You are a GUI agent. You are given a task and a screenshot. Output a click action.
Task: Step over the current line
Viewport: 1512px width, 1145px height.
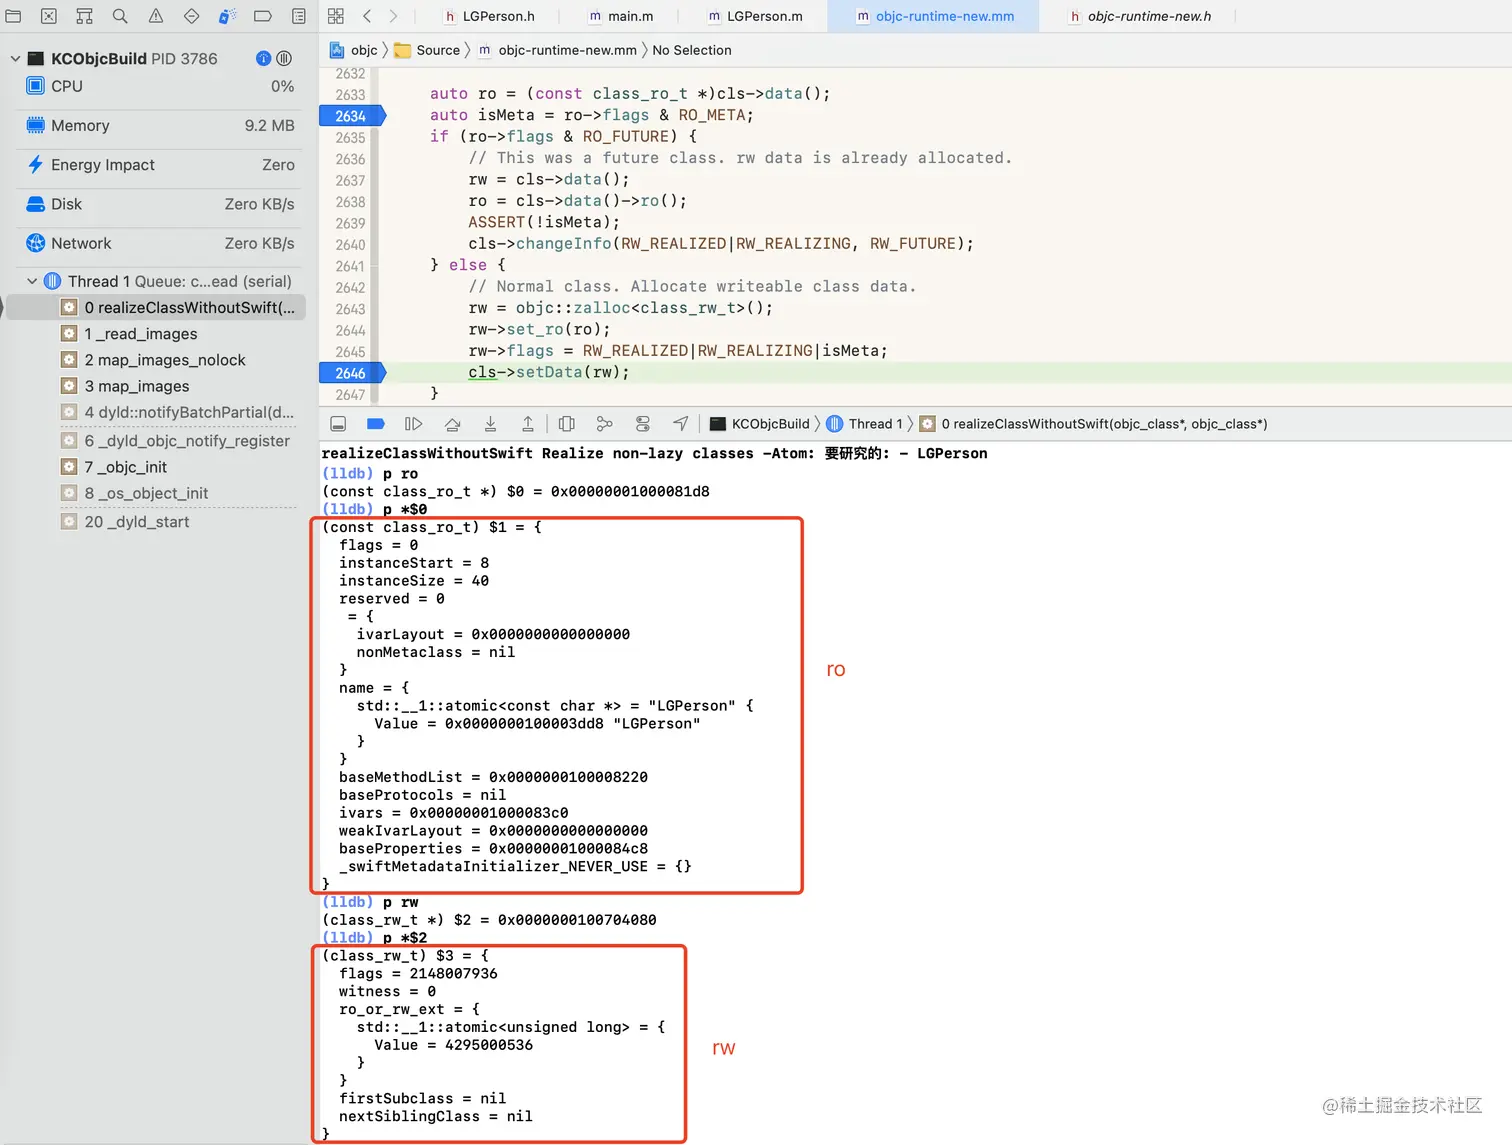tap(452, 424)
